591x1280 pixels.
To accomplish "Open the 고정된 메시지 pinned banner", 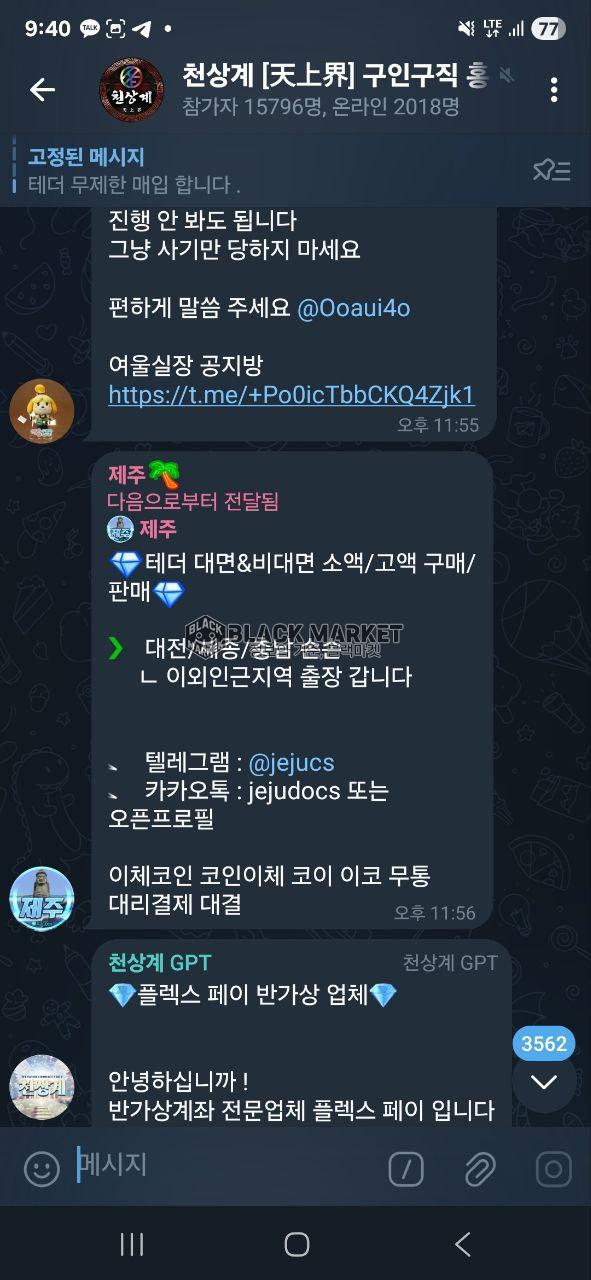I will [270, 171].
